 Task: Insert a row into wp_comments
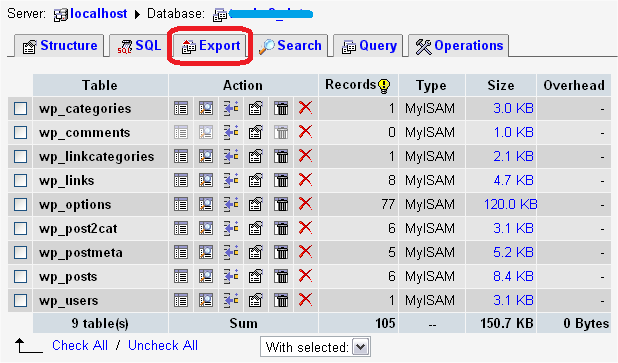231,132
